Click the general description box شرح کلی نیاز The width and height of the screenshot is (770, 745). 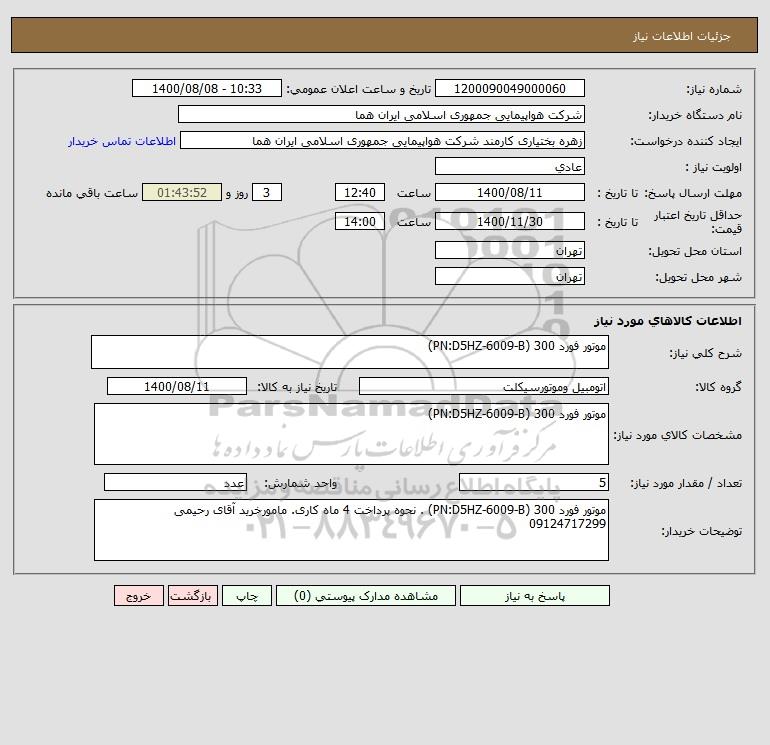(350, 352)
